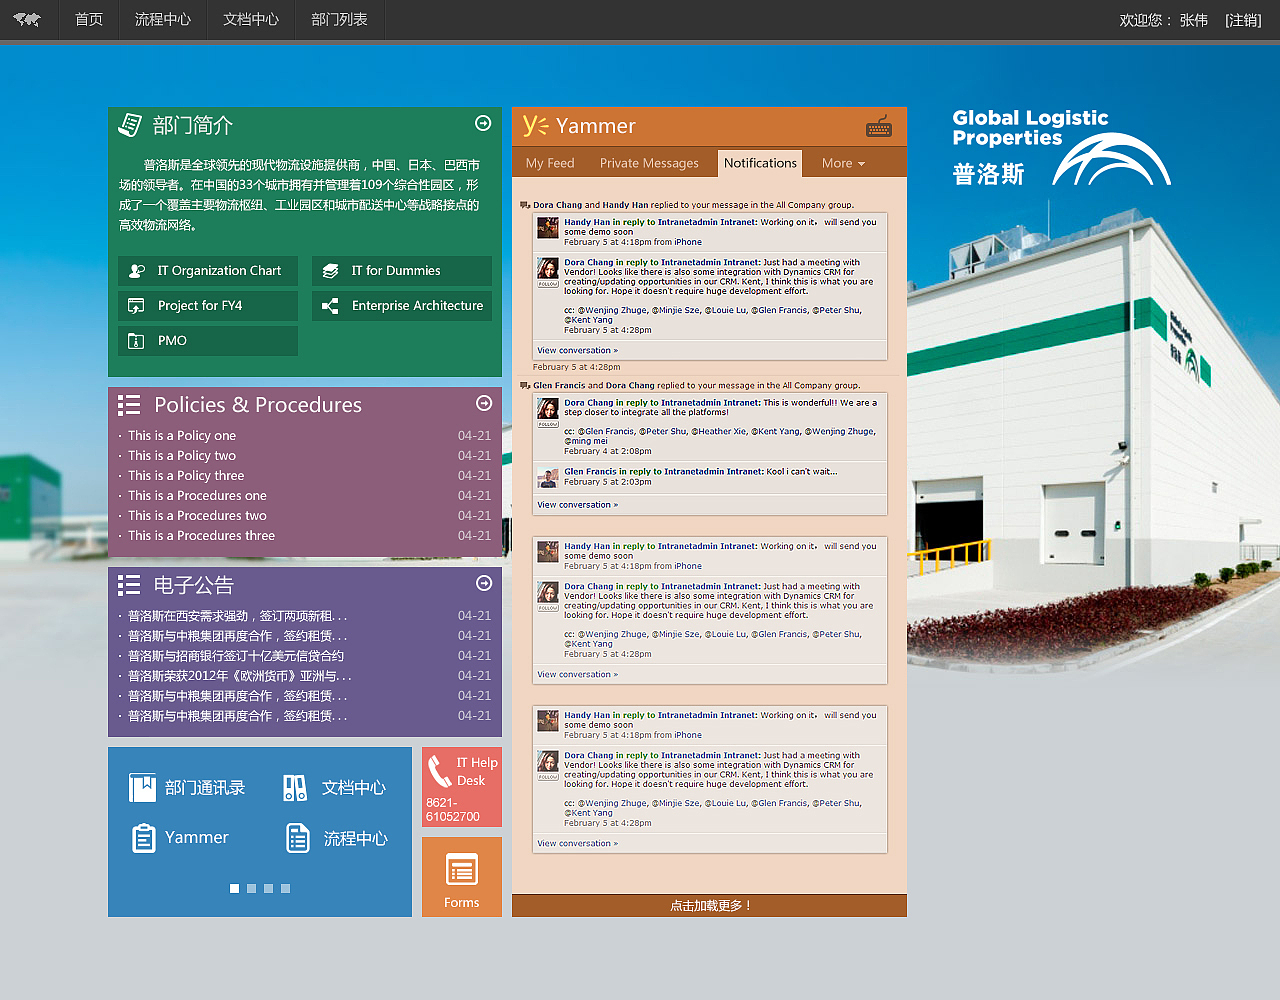Screen dimensions: 1280x1000
Task: Open 'This is a Policy two'
Action: click(x=182, y=456)
